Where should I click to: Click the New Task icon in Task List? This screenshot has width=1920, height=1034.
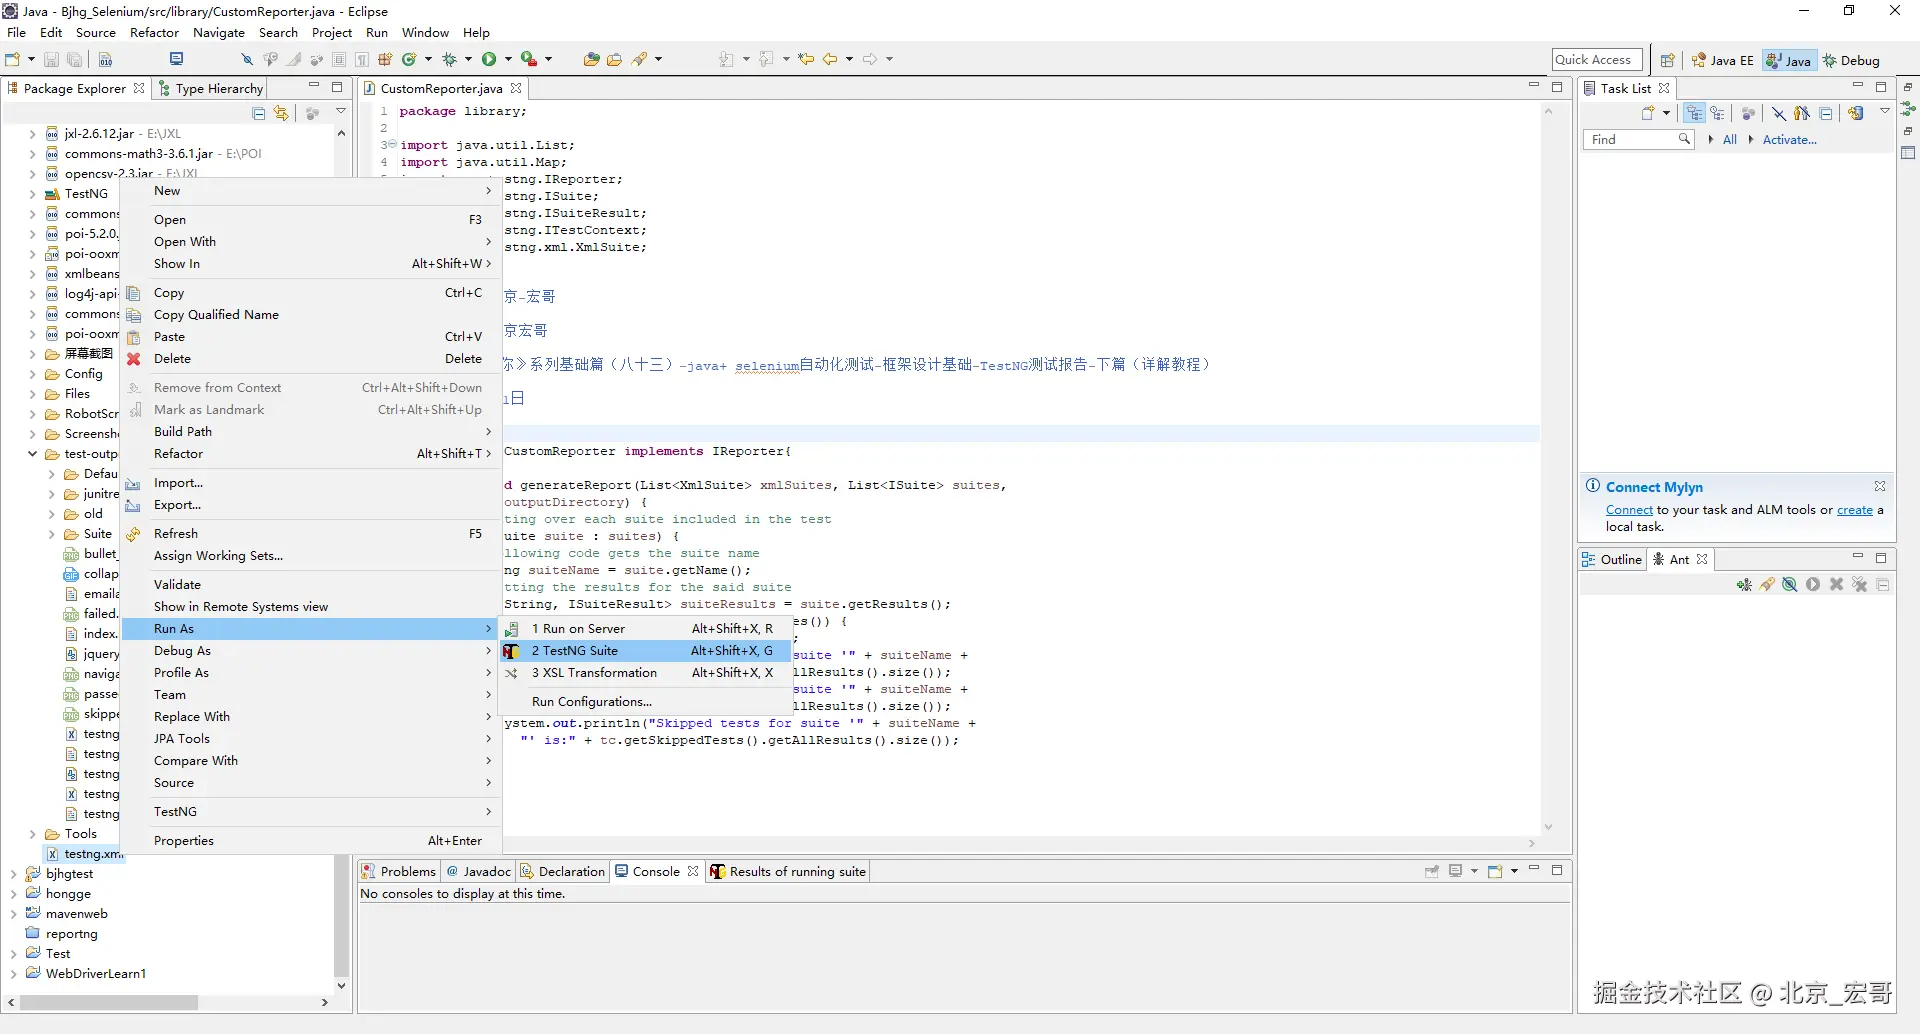1648,114
